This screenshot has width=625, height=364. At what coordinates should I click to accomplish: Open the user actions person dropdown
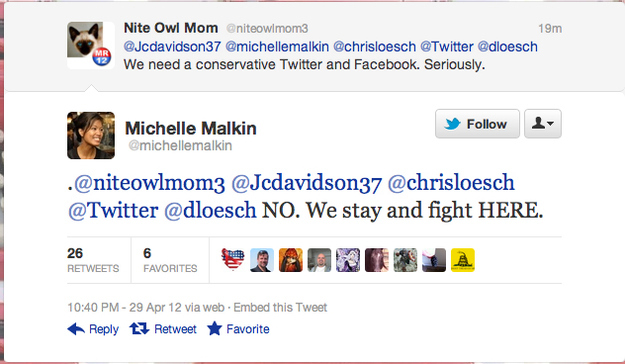542,124
